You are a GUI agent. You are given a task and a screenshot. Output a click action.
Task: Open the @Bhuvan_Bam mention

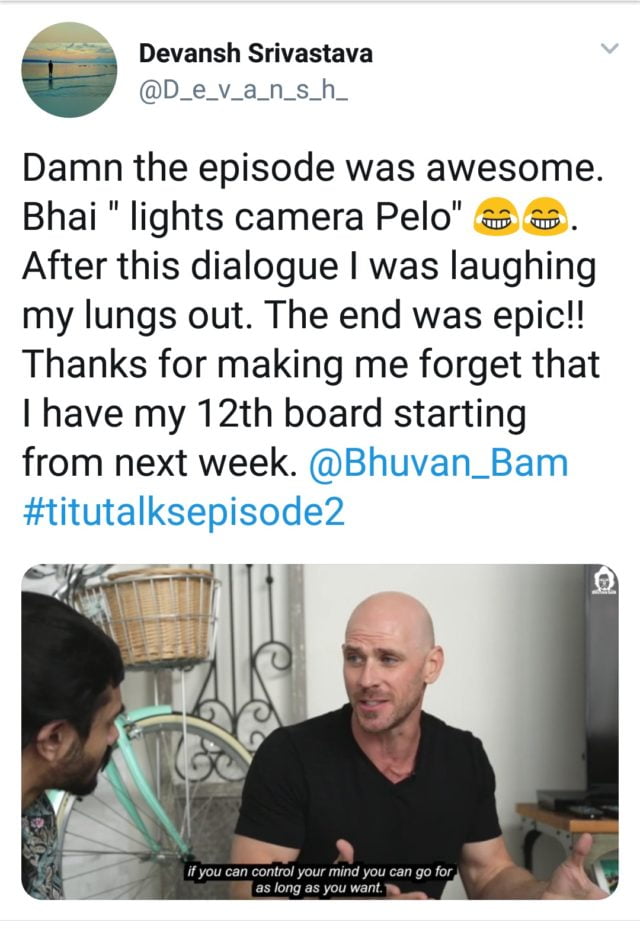coord(438,463)
